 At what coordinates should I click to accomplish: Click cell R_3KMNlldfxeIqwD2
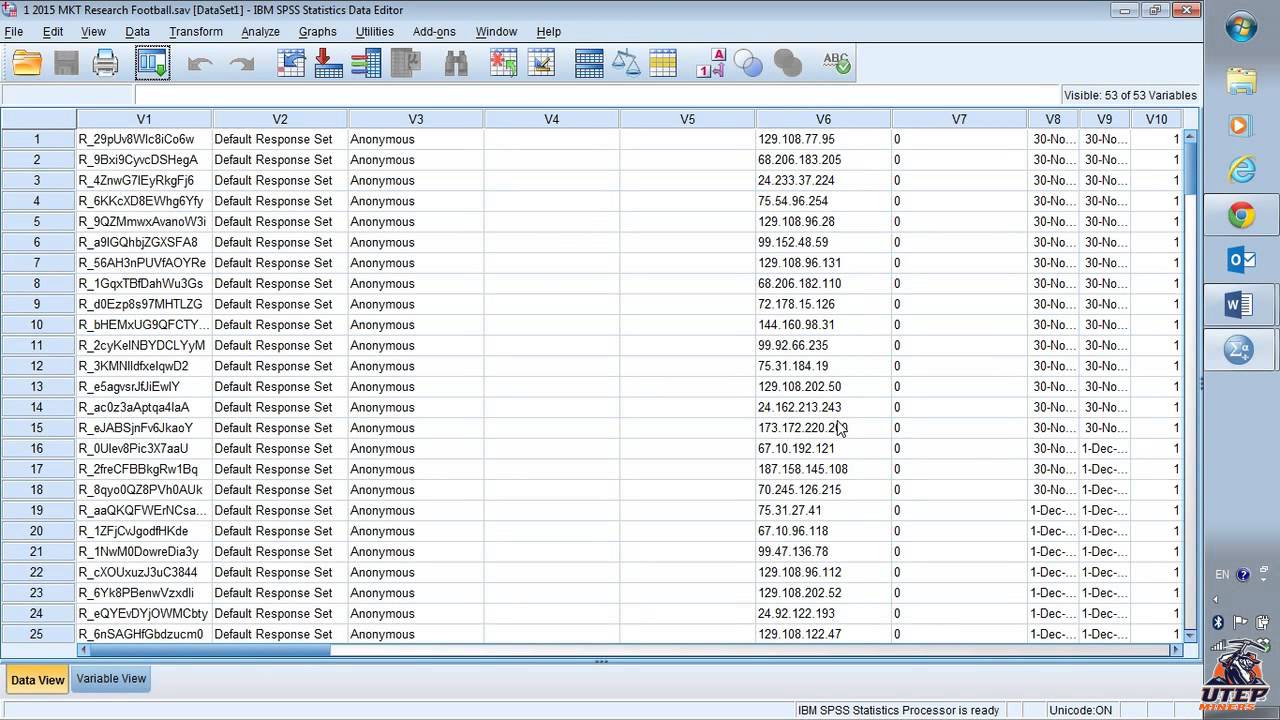144,366
